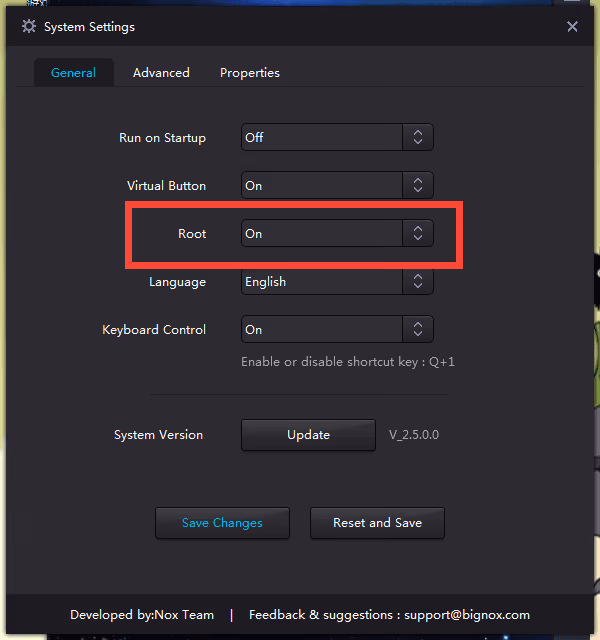Open the Advanced tab
Screen dimensions: 600x640
161,73
